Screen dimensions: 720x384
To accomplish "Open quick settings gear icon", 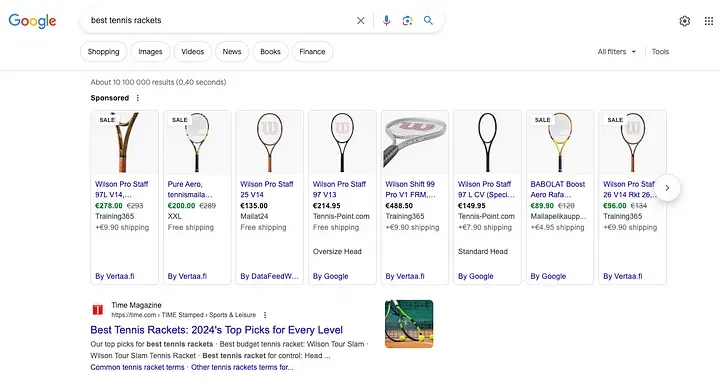I will point(685,21).
